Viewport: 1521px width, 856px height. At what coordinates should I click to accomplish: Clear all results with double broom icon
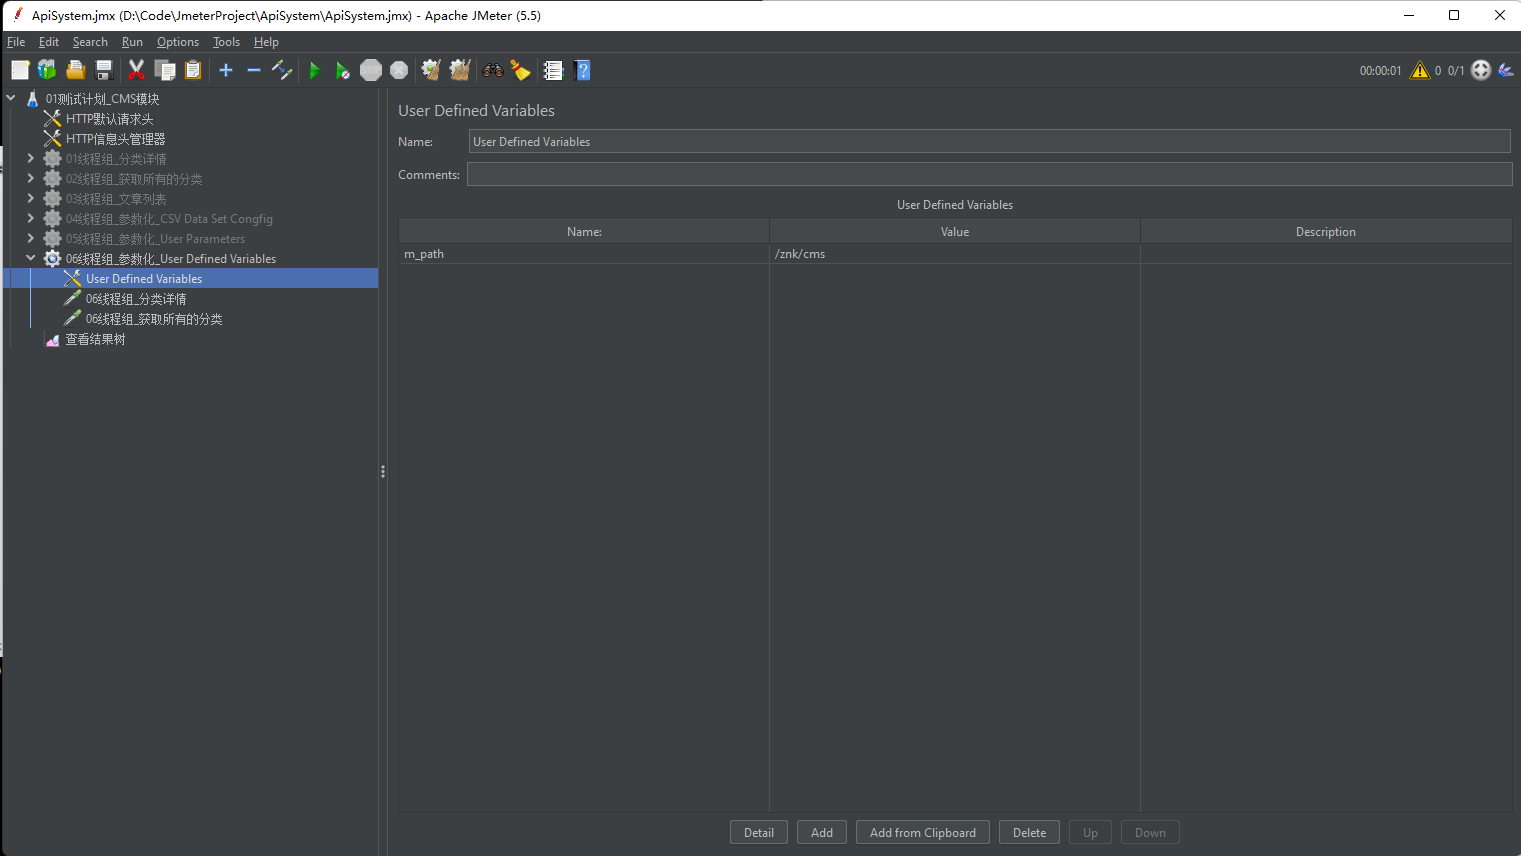click(460, 70)
